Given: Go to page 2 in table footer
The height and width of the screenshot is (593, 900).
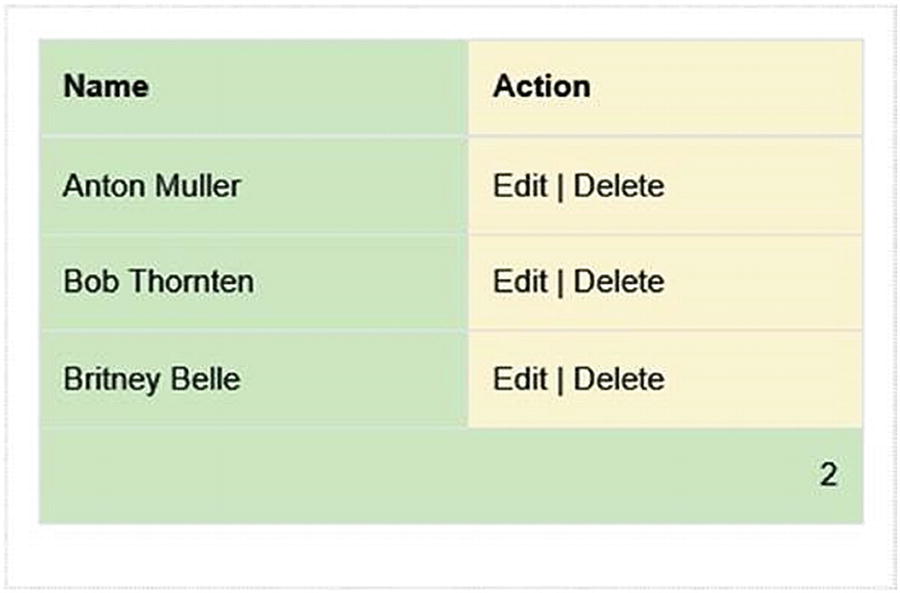Looking at the screenshot, I should 828,475.
